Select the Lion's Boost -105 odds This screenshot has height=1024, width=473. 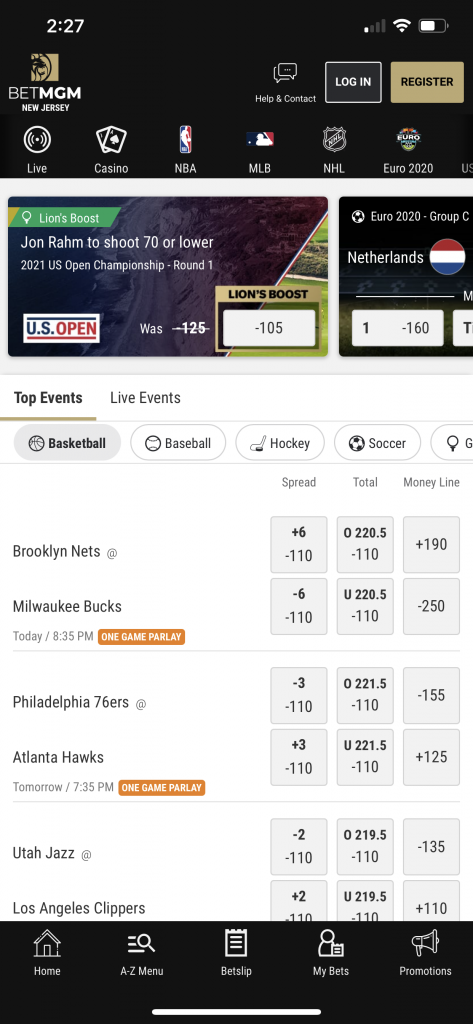pyautogui.click(x=269, y=328)
